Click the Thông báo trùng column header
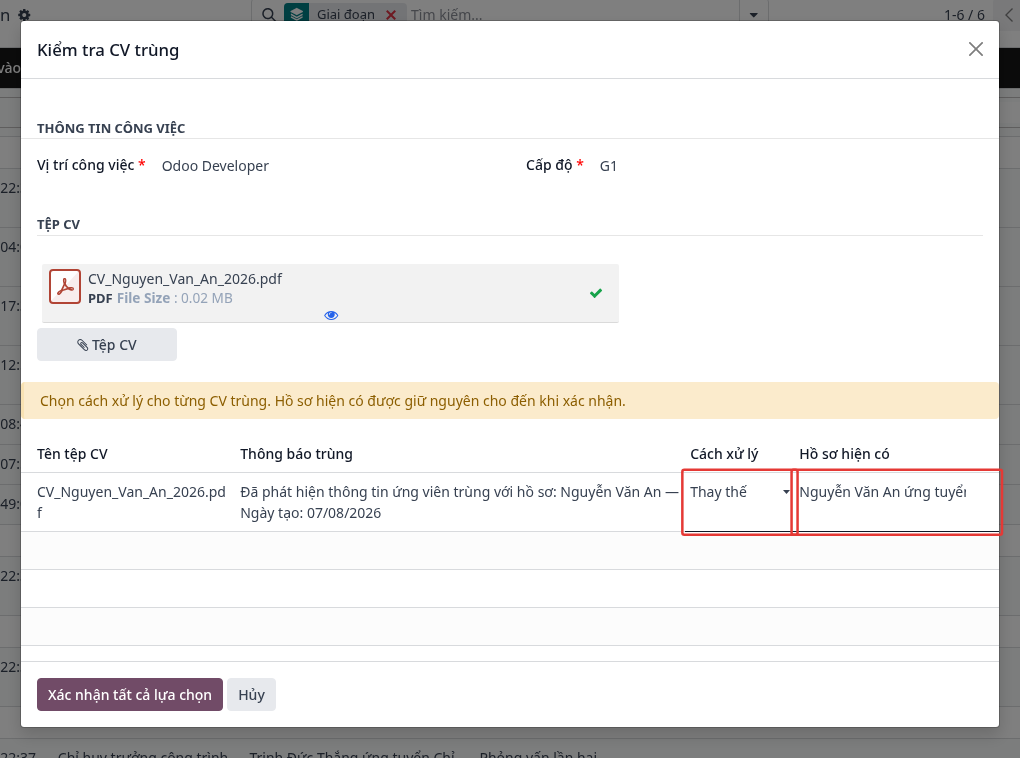 (296, 454)
